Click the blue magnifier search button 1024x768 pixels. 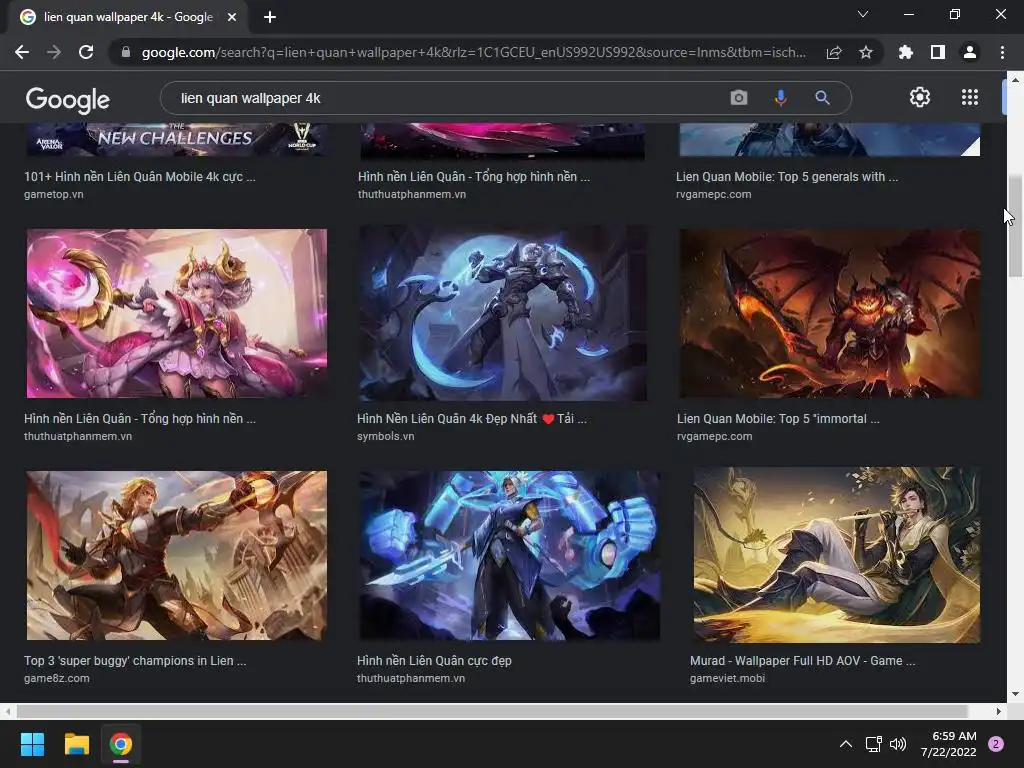822,98
